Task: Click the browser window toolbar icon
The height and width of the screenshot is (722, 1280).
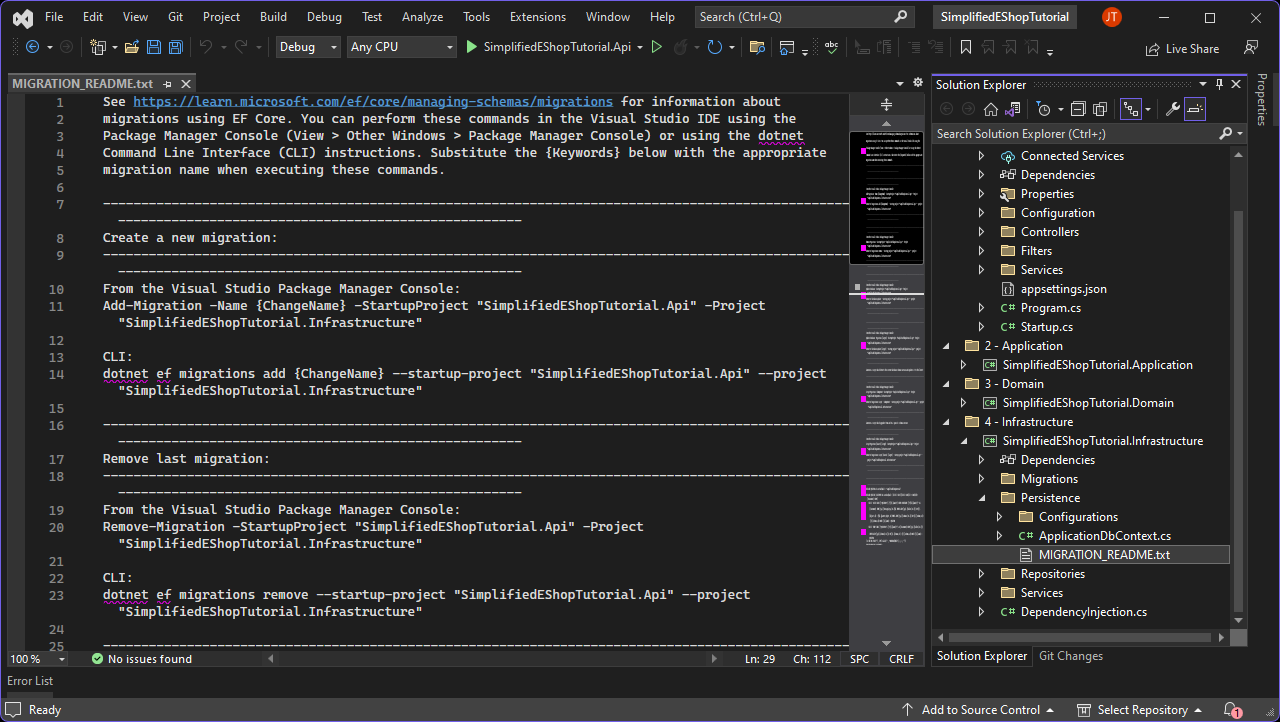Action: coord(787,47)
